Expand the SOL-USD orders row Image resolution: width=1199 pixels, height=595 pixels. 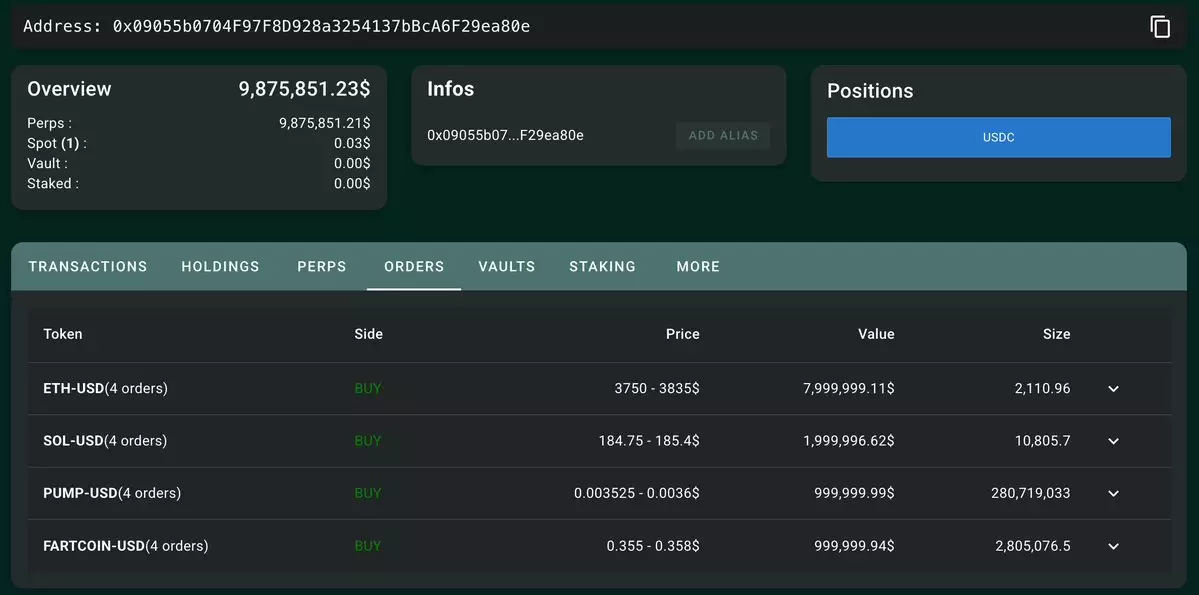pyautogui.click(x=1113, y=441)
